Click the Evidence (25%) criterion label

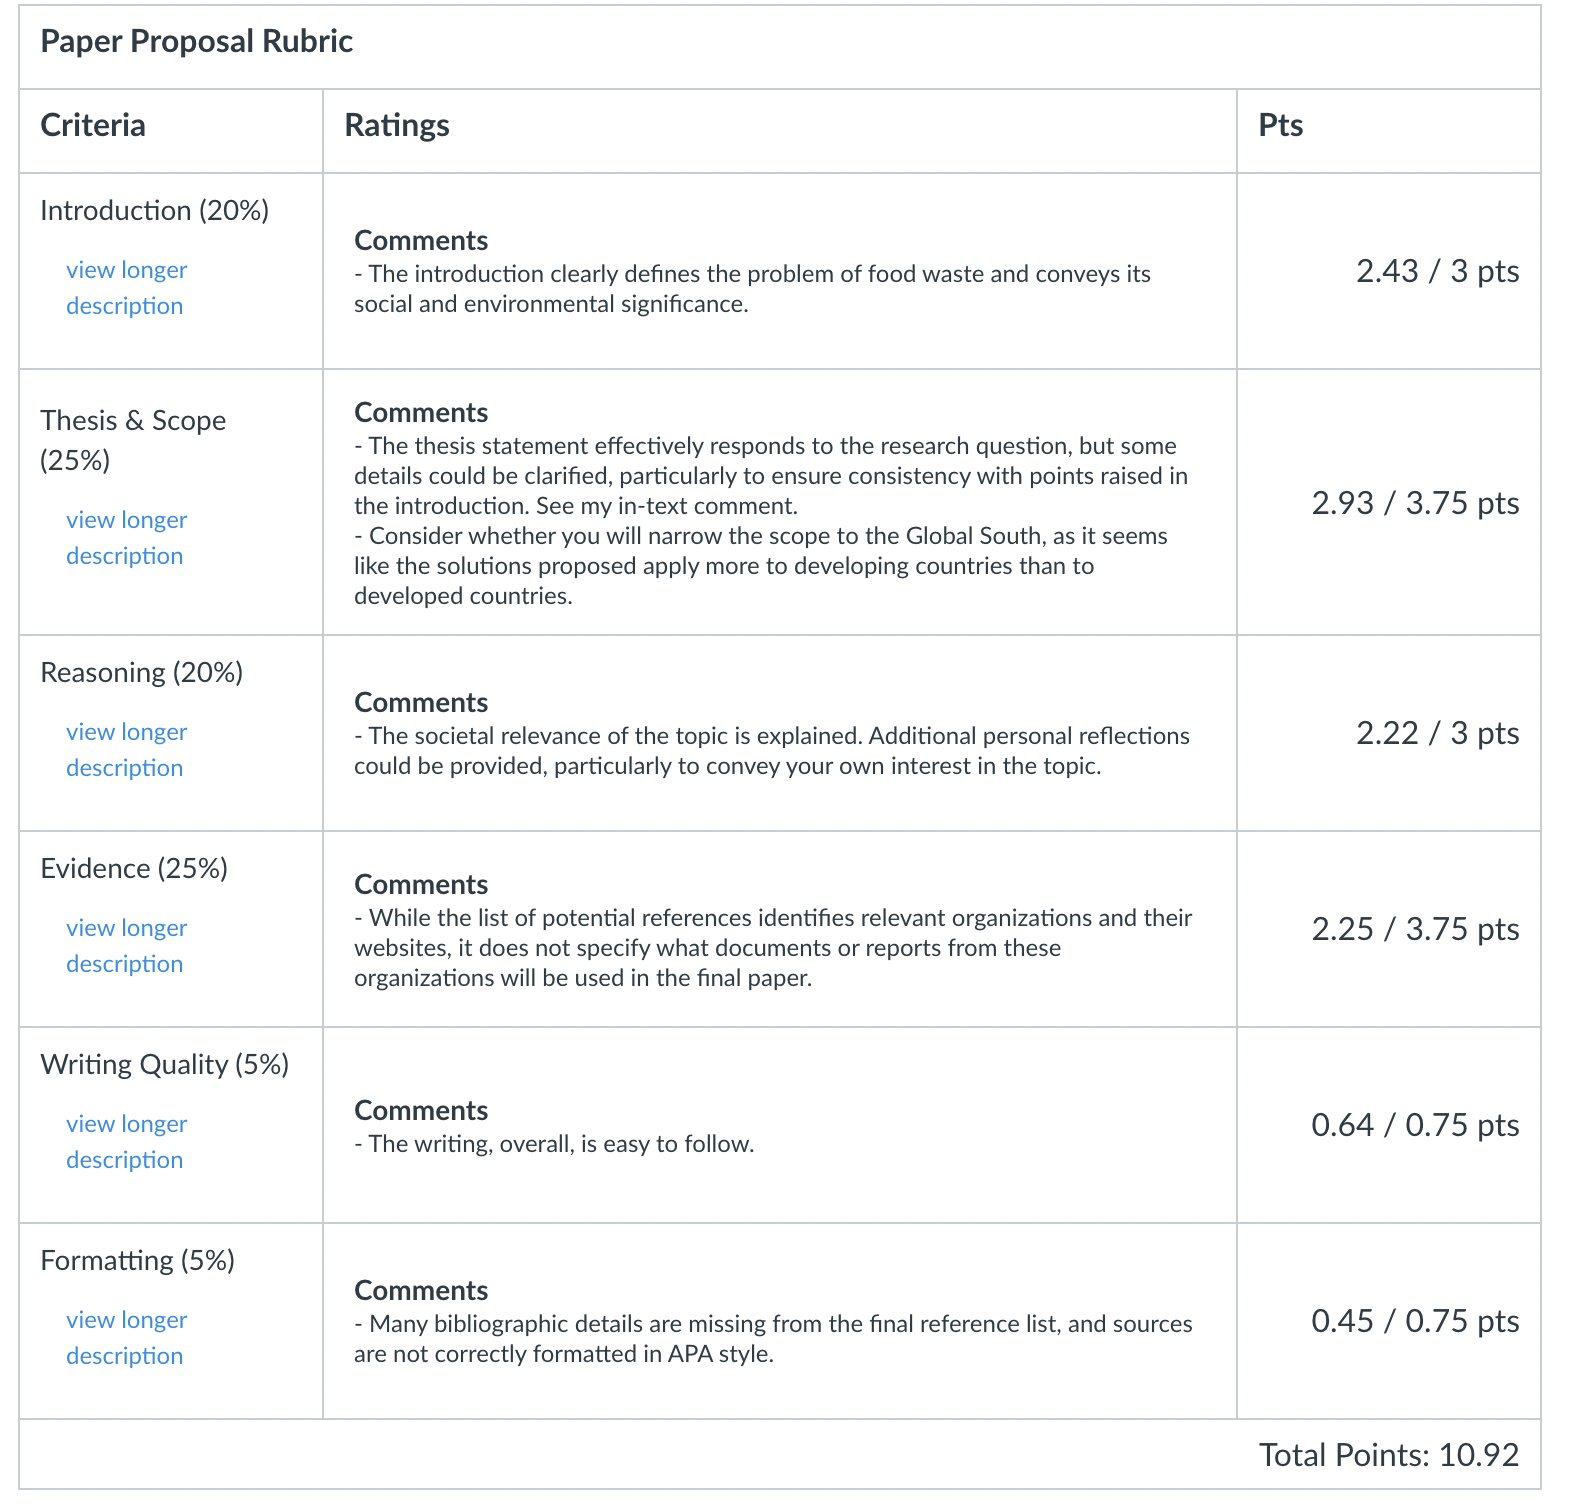[x=134, y=869]
